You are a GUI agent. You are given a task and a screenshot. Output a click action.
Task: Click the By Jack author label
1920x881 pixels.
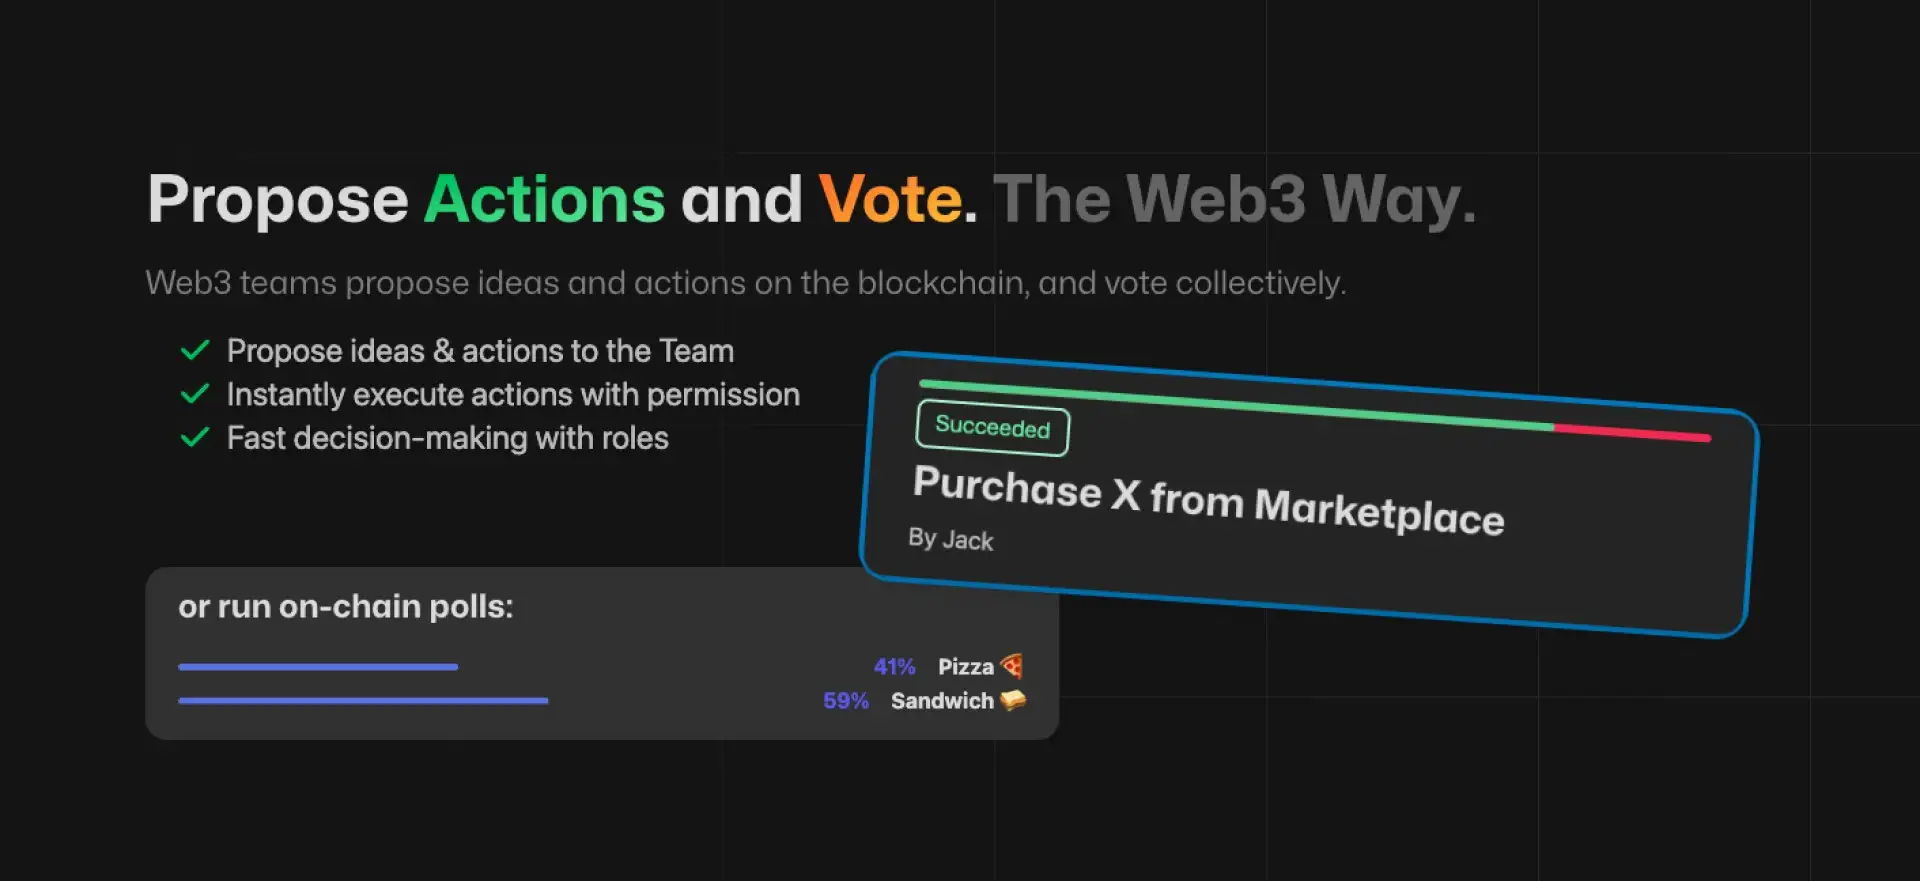[950, 539]
